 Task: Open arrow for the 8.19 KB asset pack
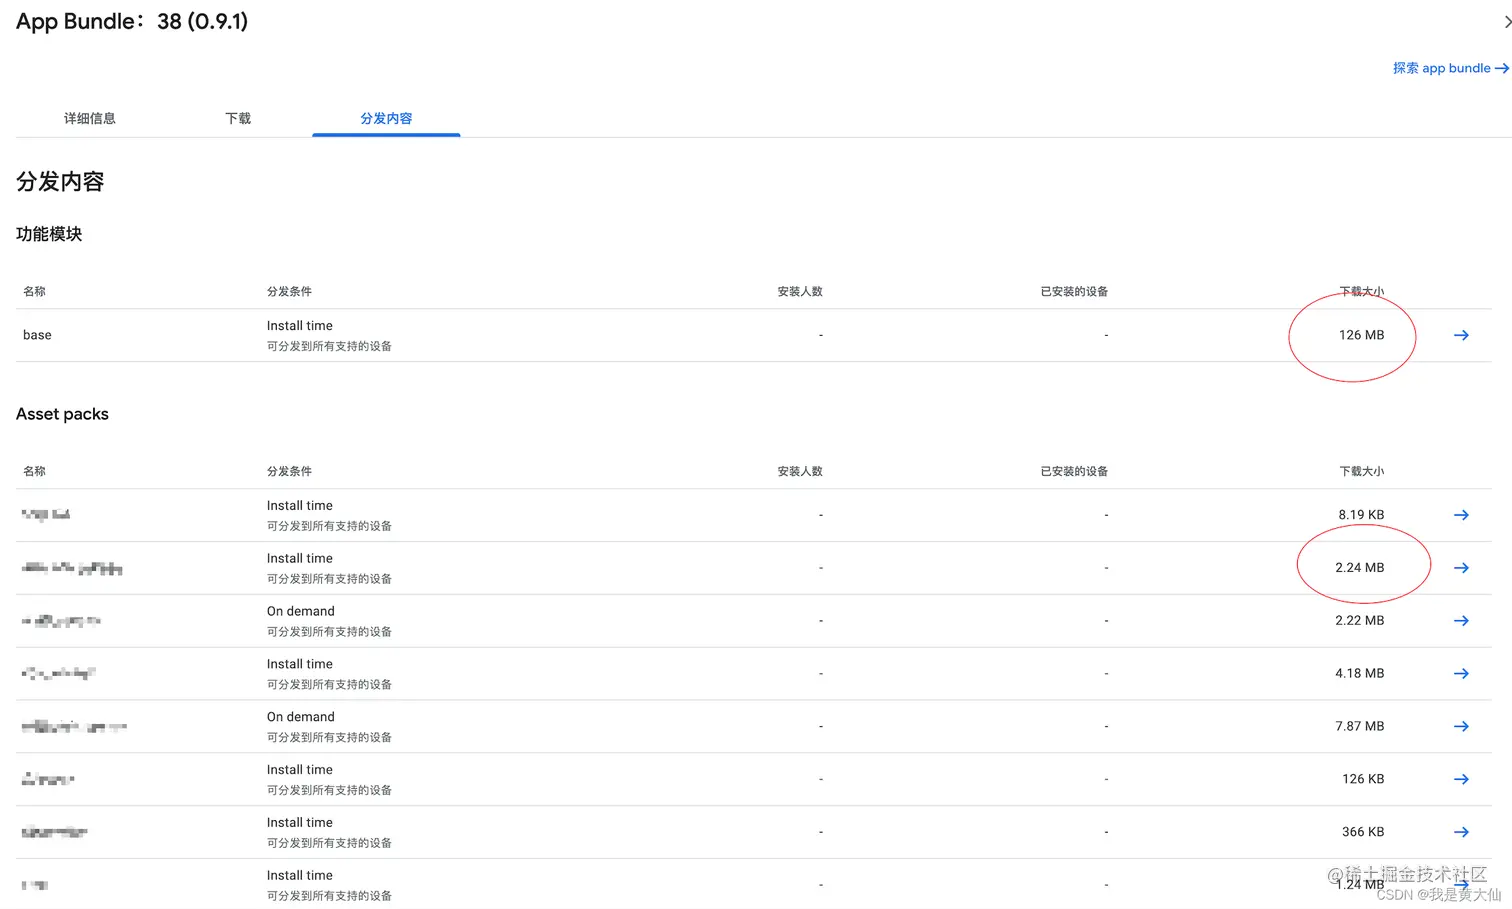click(1461, 515)
